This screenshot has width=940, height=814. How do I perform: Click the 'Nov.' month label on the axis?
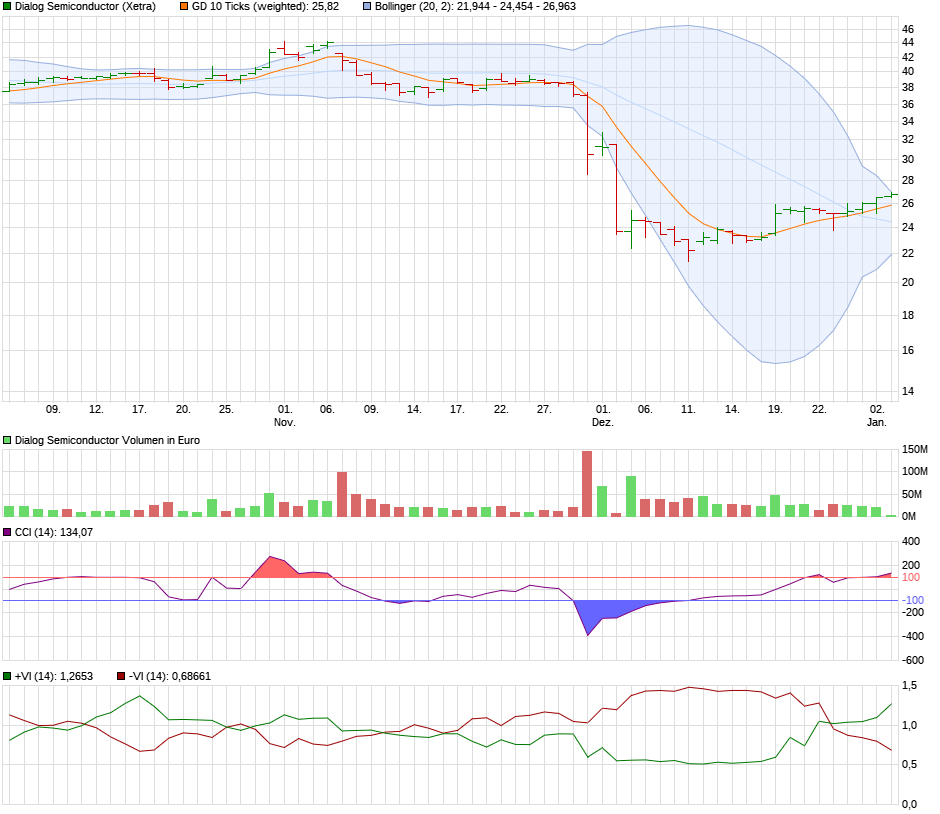click(x=285, y=423)
